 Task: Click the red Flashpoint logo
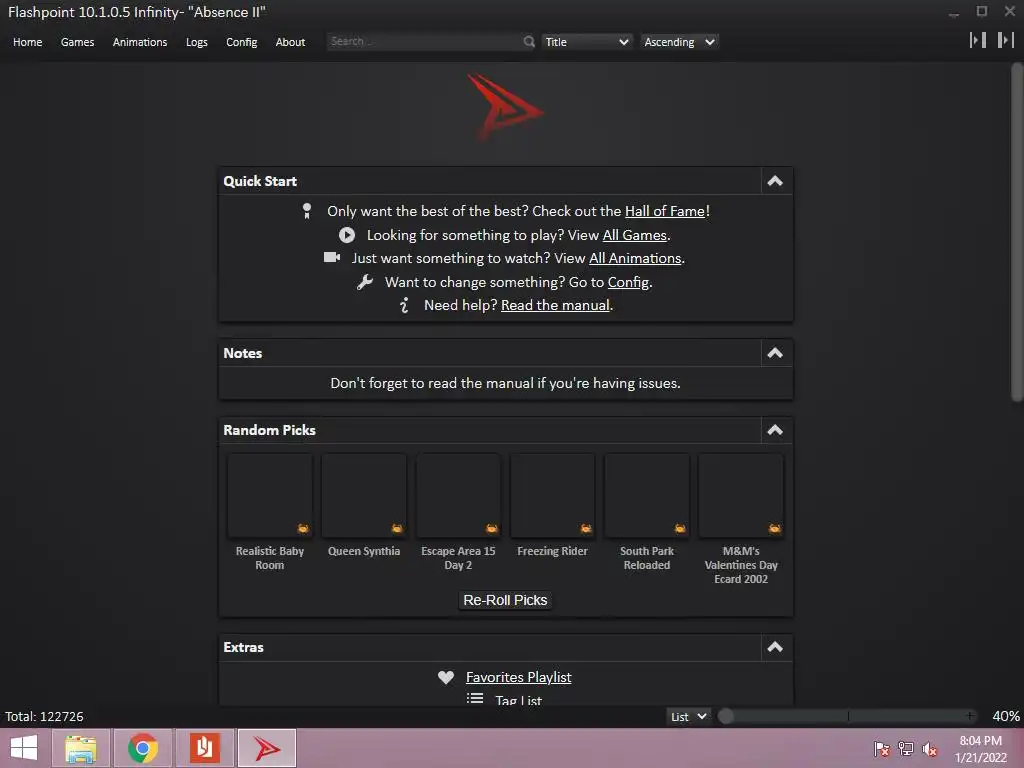[x=505, y=107]
